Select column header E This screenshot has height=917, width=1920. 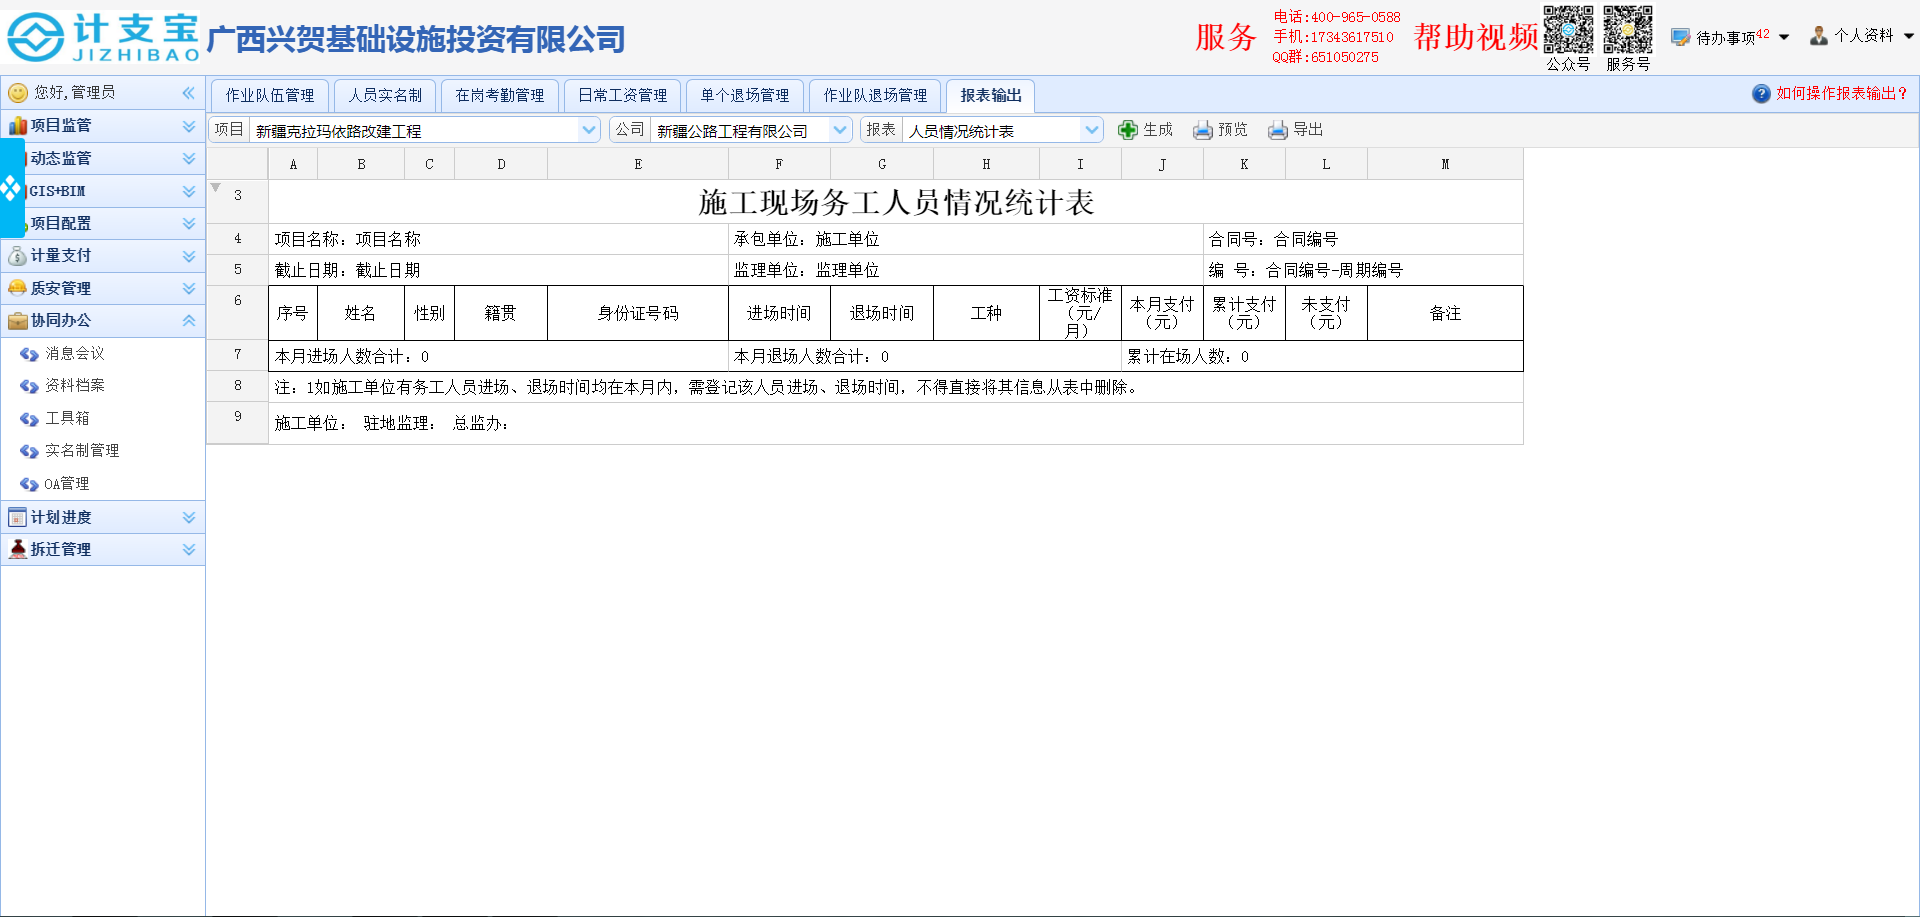tap(638, 164)
